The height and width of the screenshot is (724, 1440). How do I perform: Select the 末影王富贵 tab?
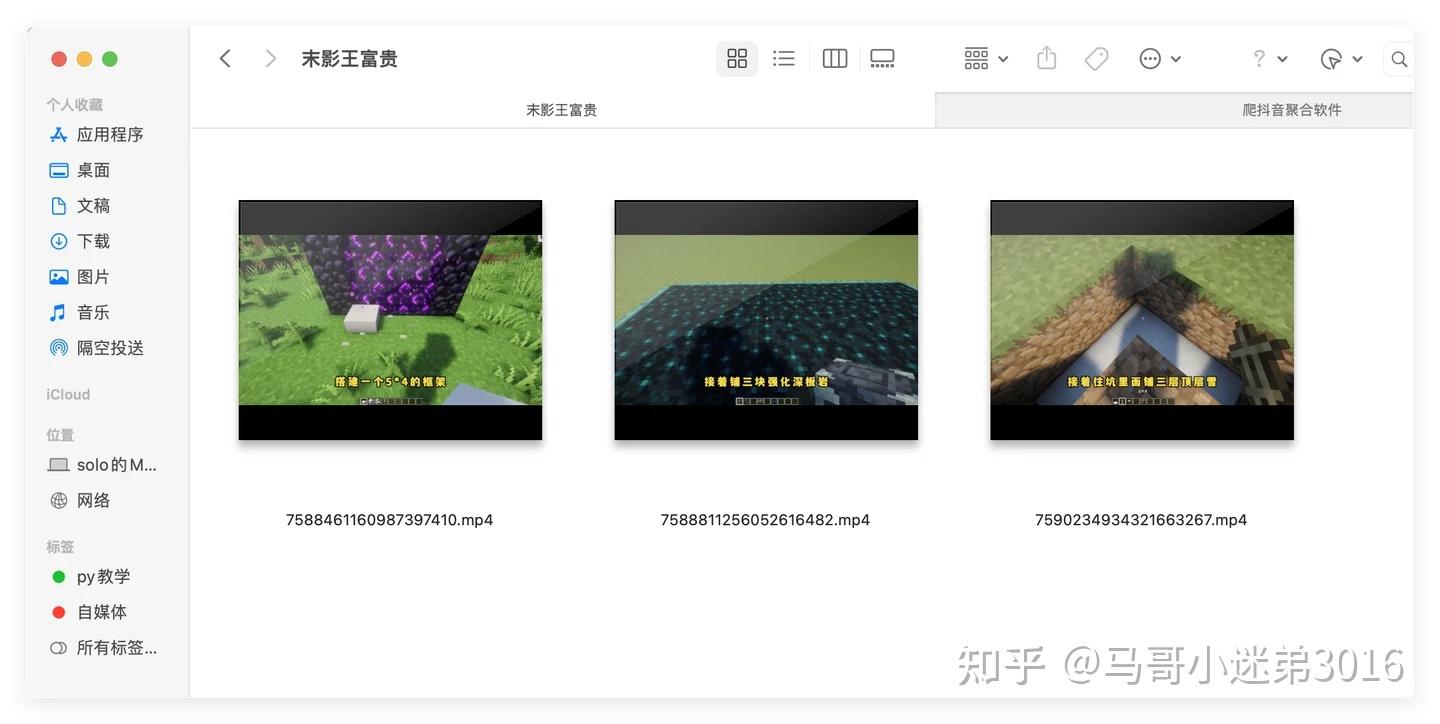562,110
